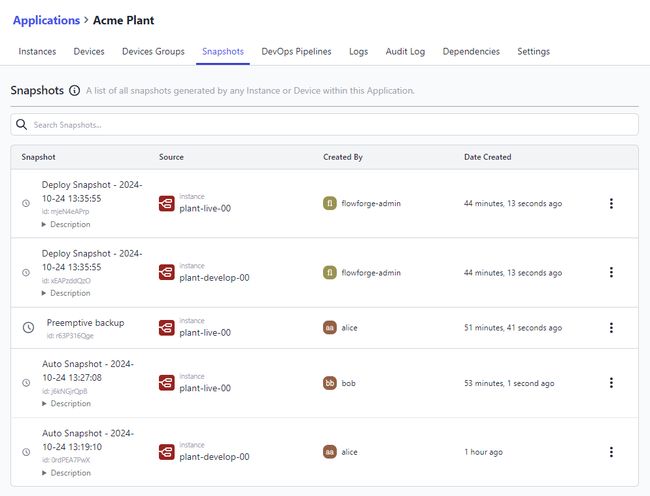Expand Description of Auto Snapshot 13:27:08
650x496 pixels.
pyautogui.click(x=66, y=403)
